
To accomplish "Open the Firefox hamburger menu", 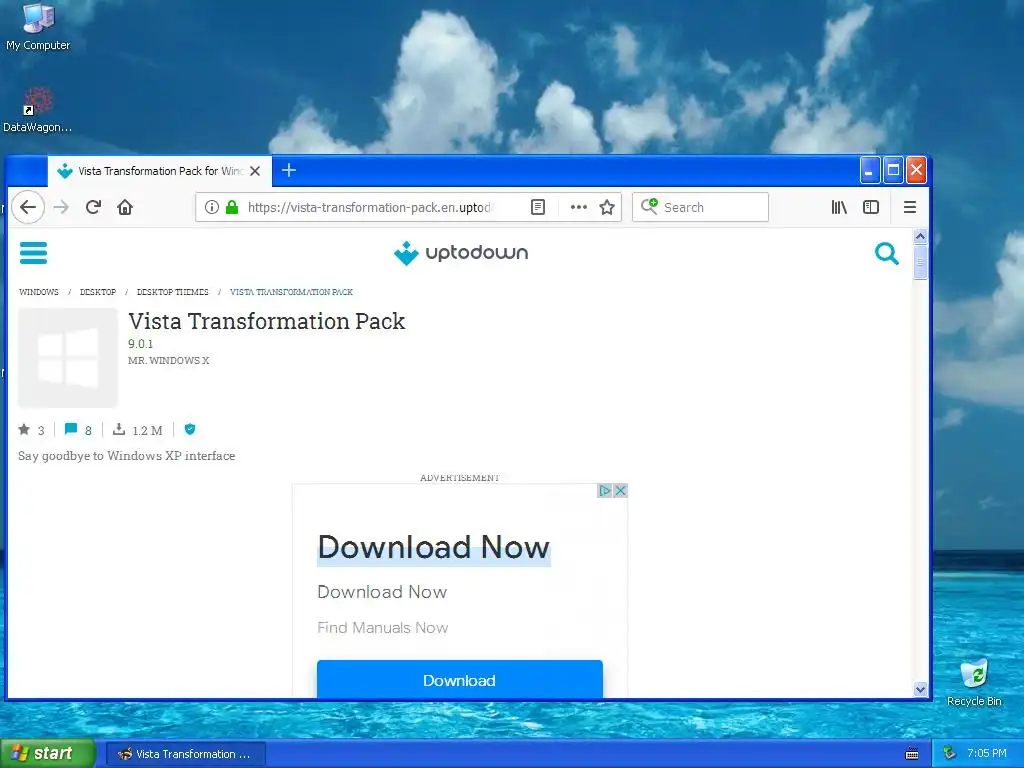I will coord(910,208).
